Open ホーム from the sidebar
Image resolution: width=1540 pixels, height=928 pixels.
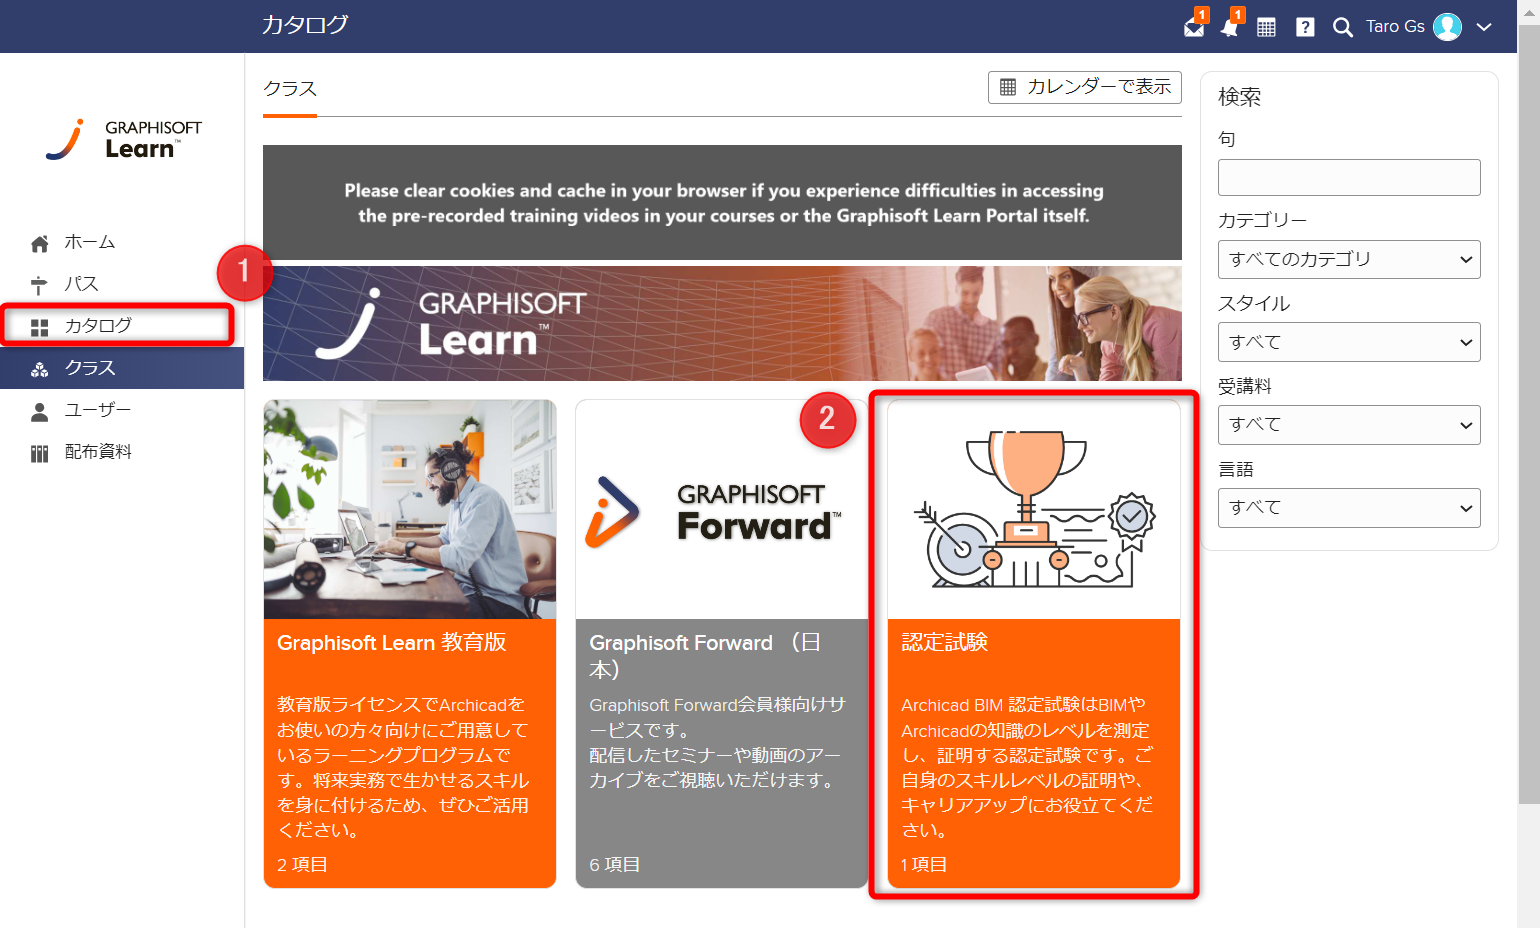click(122, 242)
